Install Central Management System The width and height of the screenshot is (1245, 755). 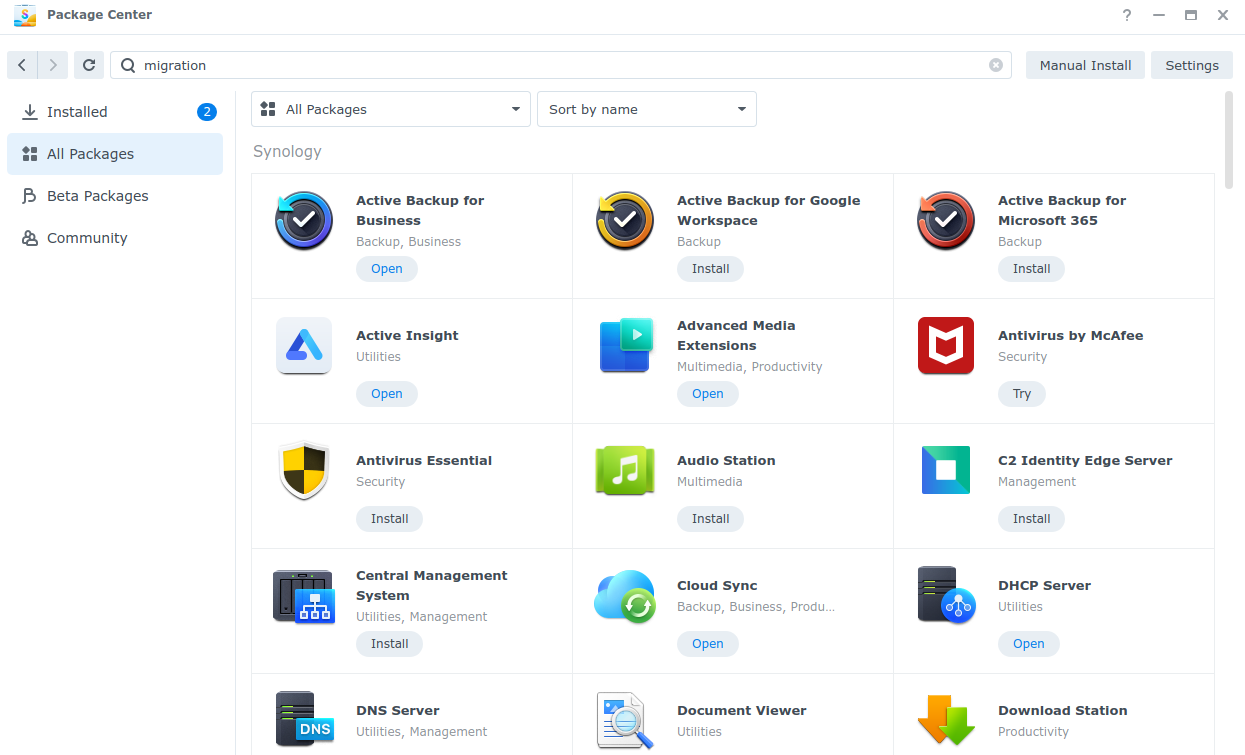point(390,644)
